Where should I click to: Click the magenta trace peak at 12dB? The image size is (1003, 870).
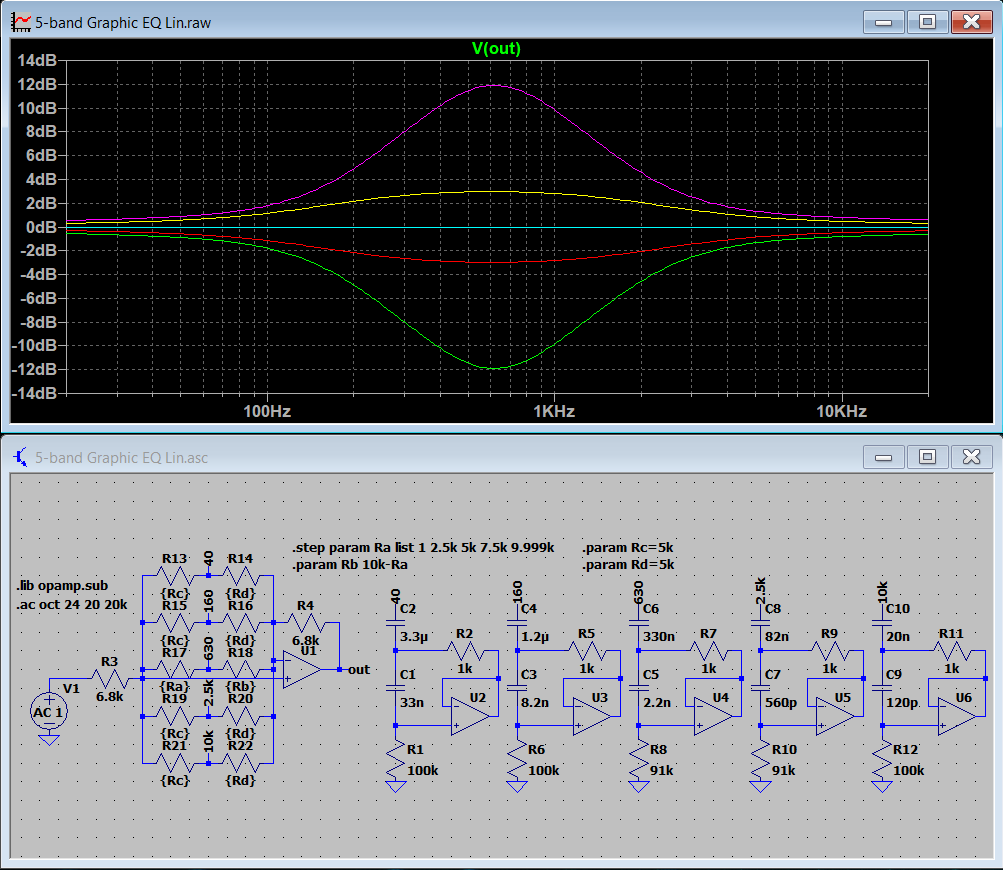(496, 85)
